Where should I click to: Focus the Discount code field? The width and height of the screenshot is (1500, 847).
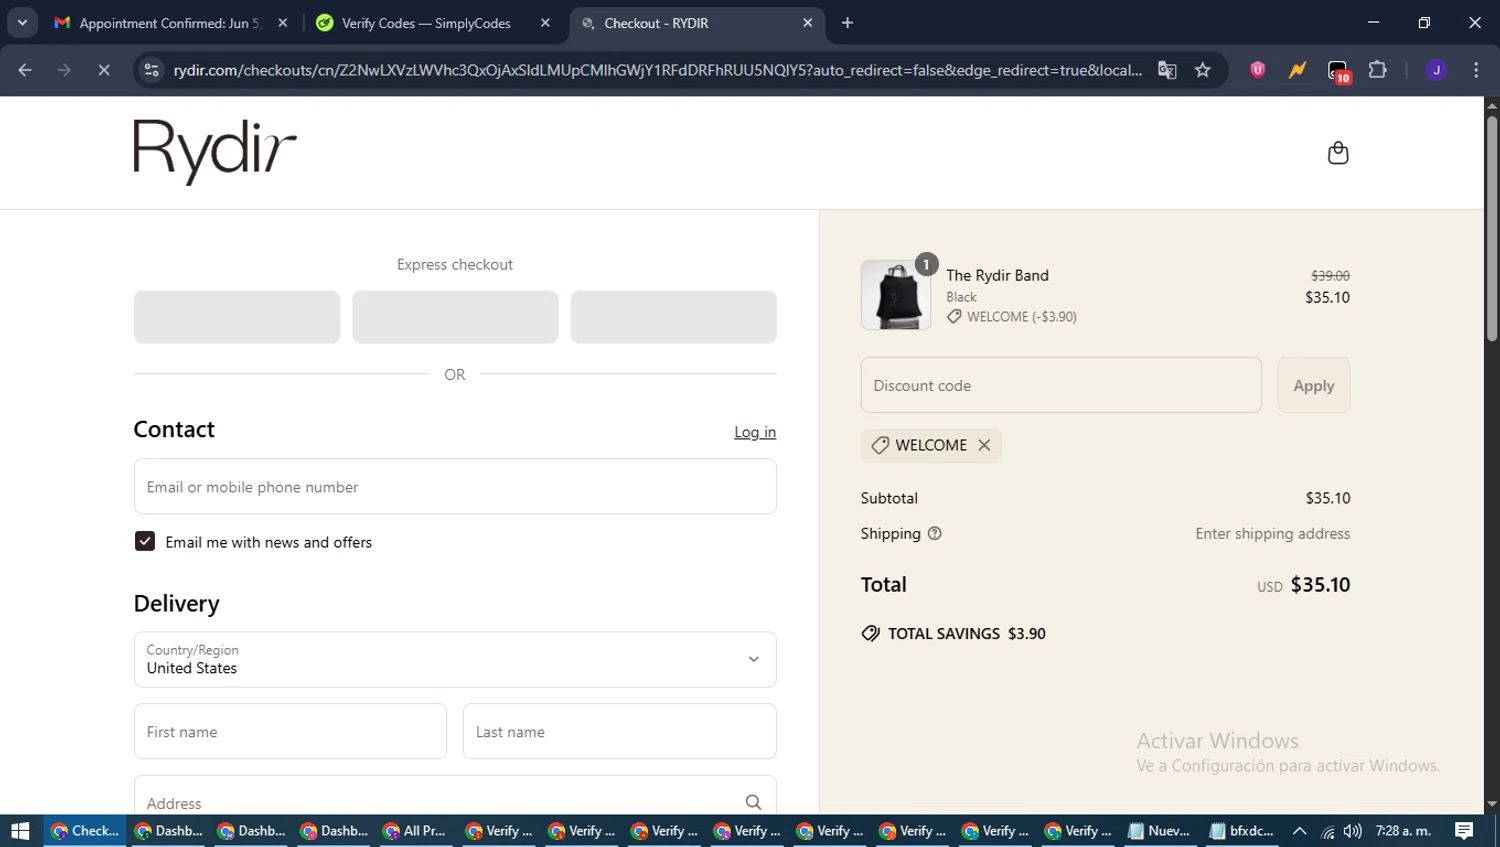[x=1061, y=385]
